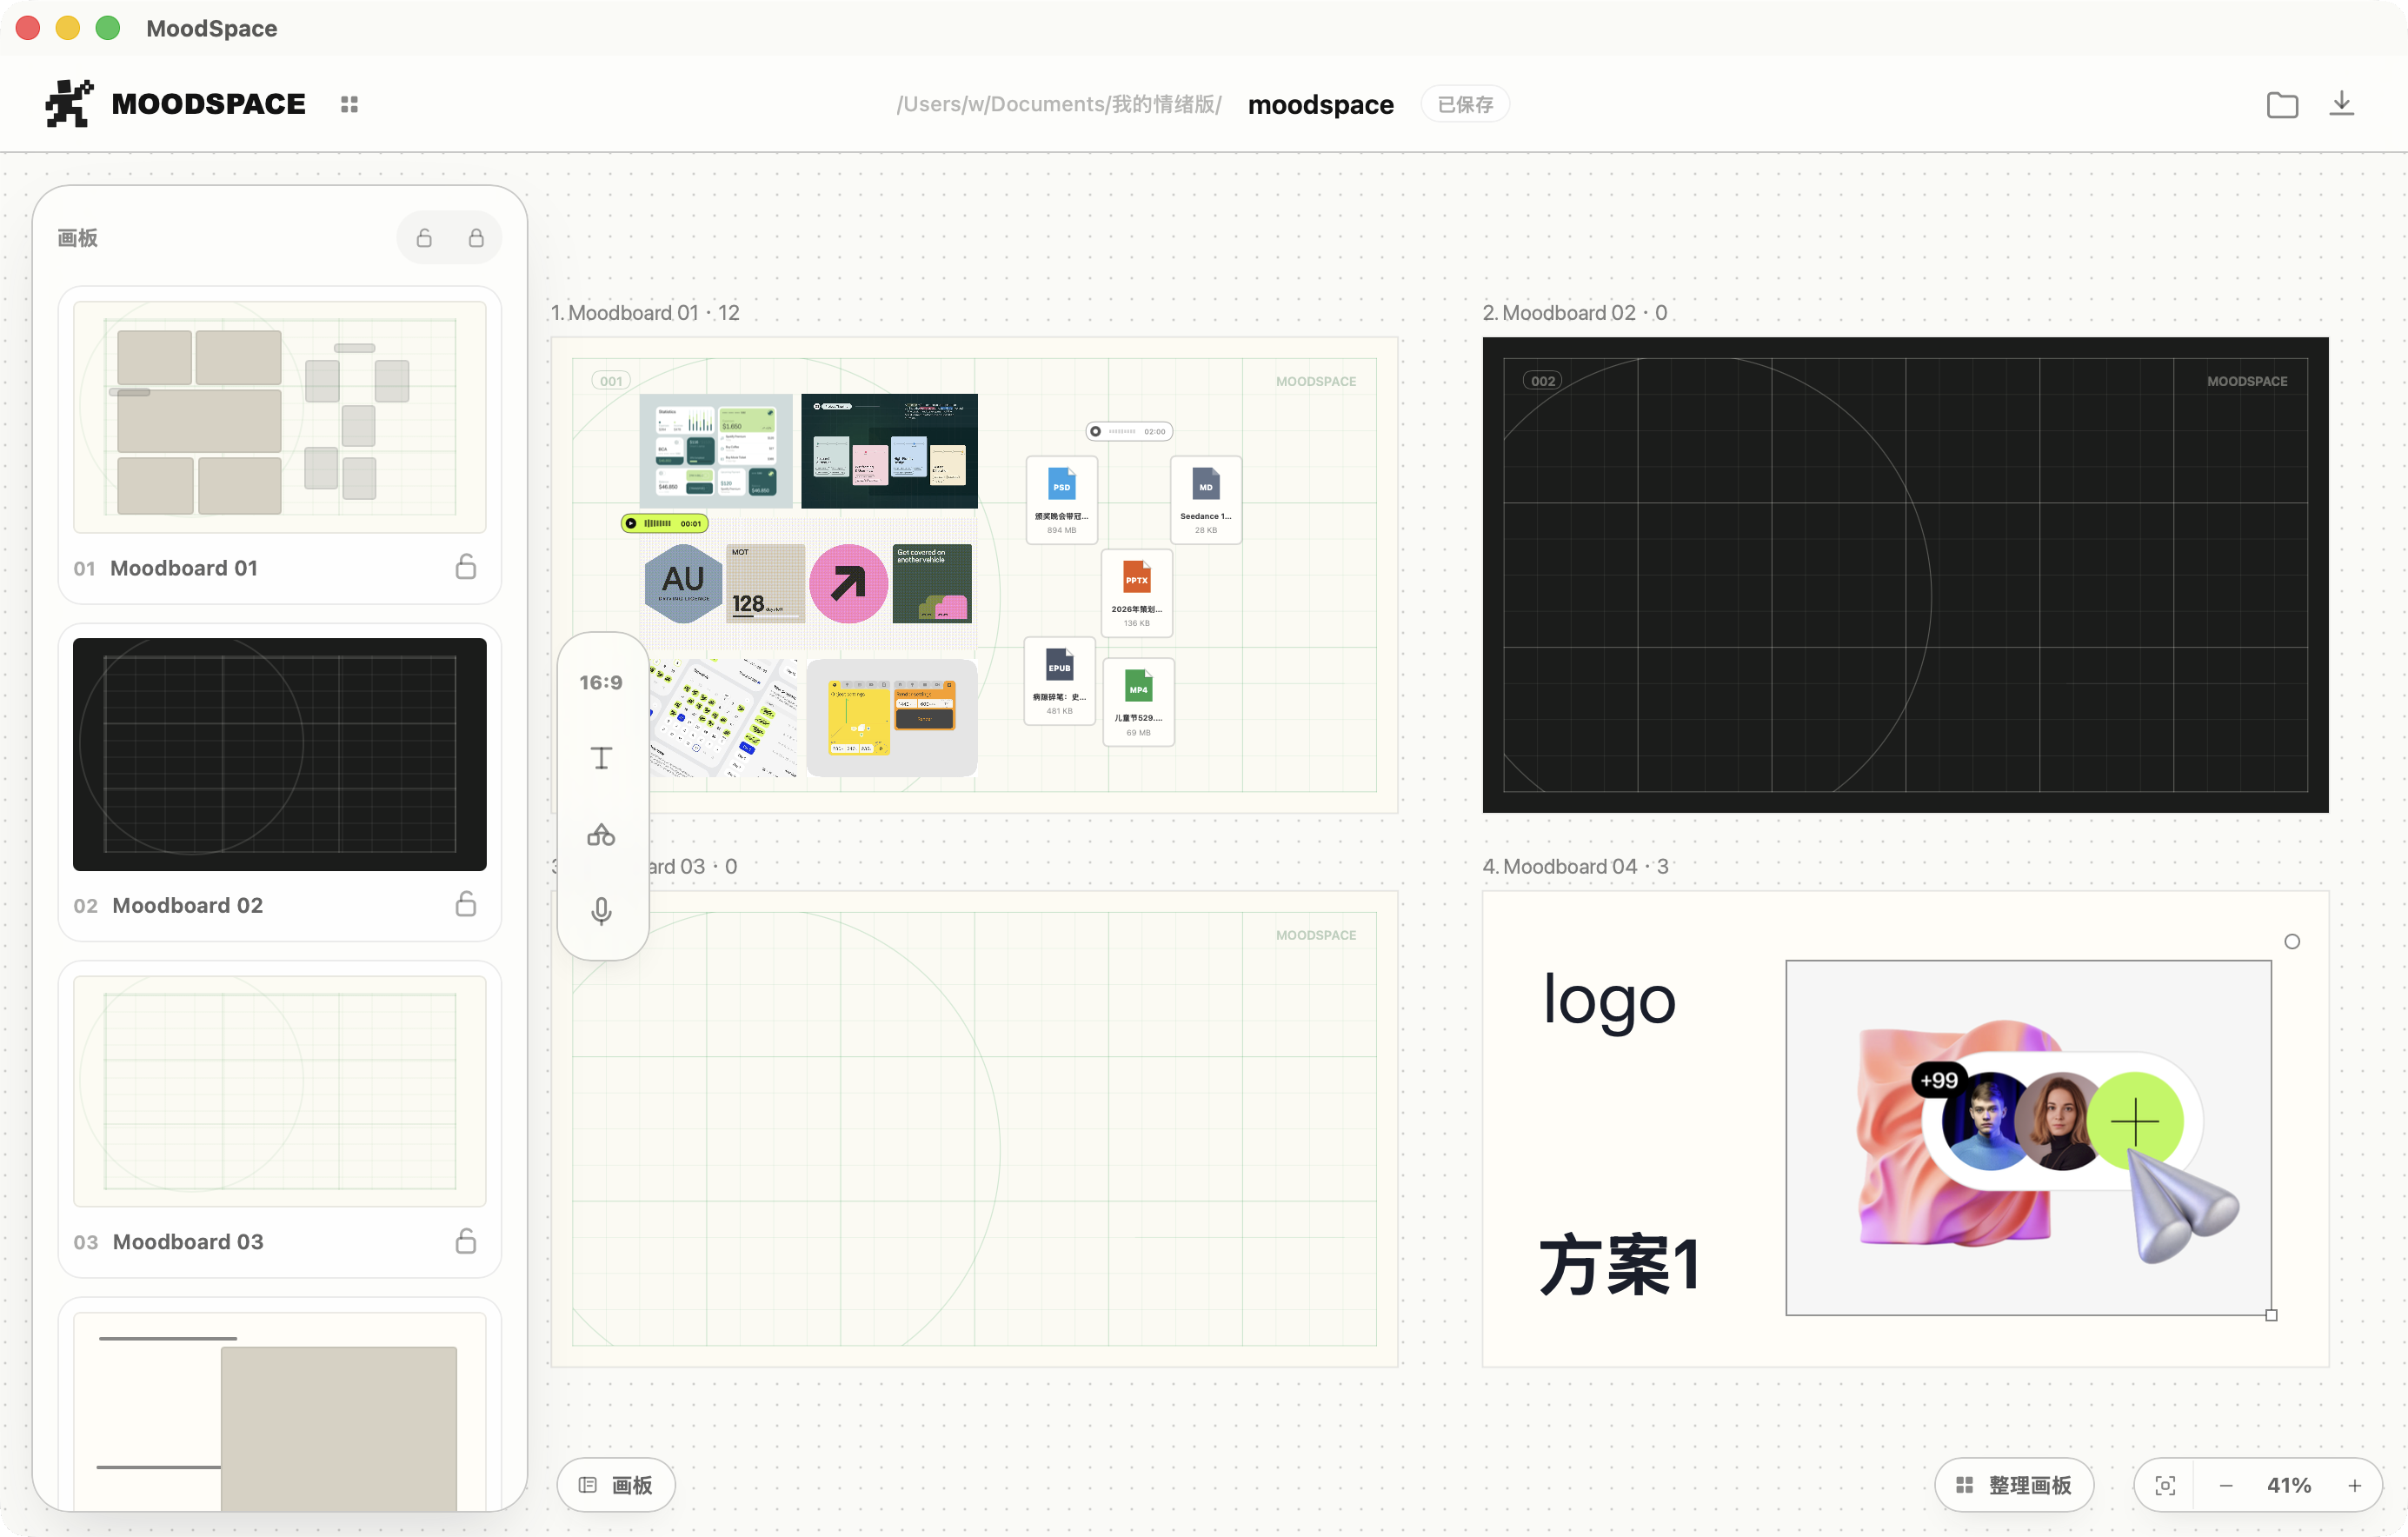Screen dimensions: 2408x1537
Task: Select the Text tool
Action: pos(601,758)
